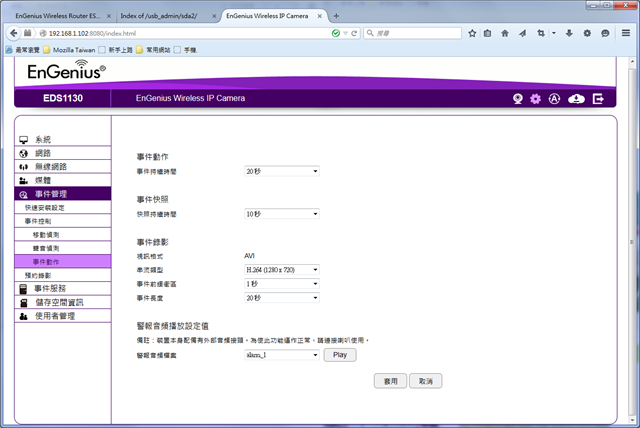Go back with browser back arrow
The height and width of the screenshot is (428, 640).
13,33
